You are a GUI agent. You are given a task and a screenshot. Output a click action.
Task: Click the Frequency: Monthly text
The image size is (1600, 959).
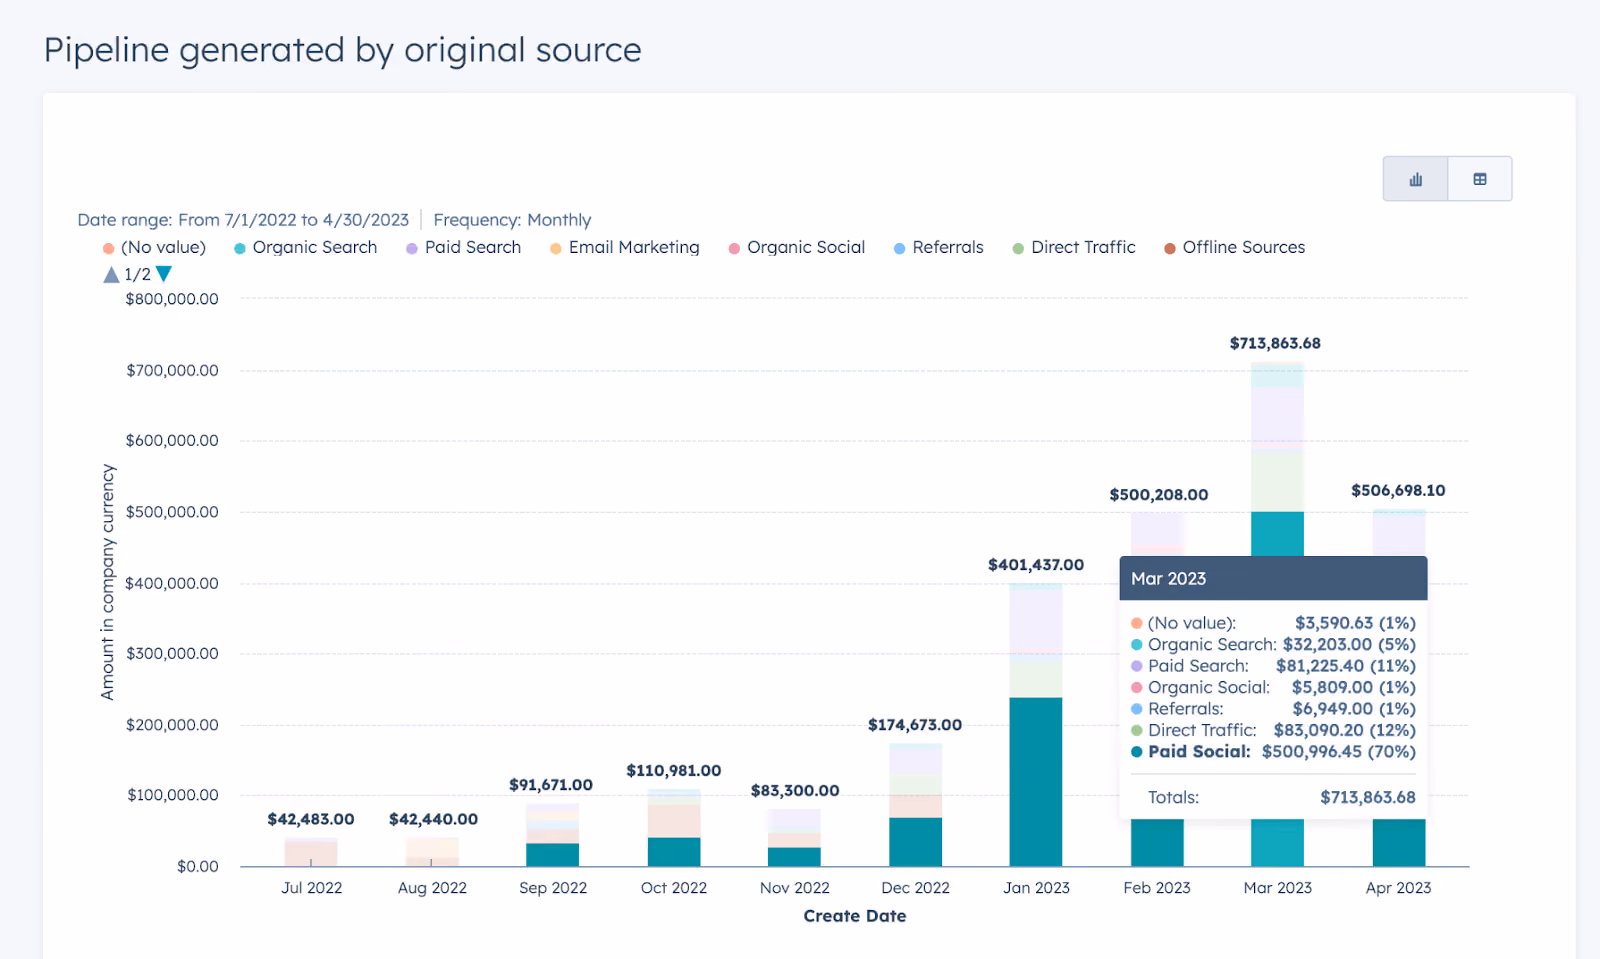(x=512, y=220)
